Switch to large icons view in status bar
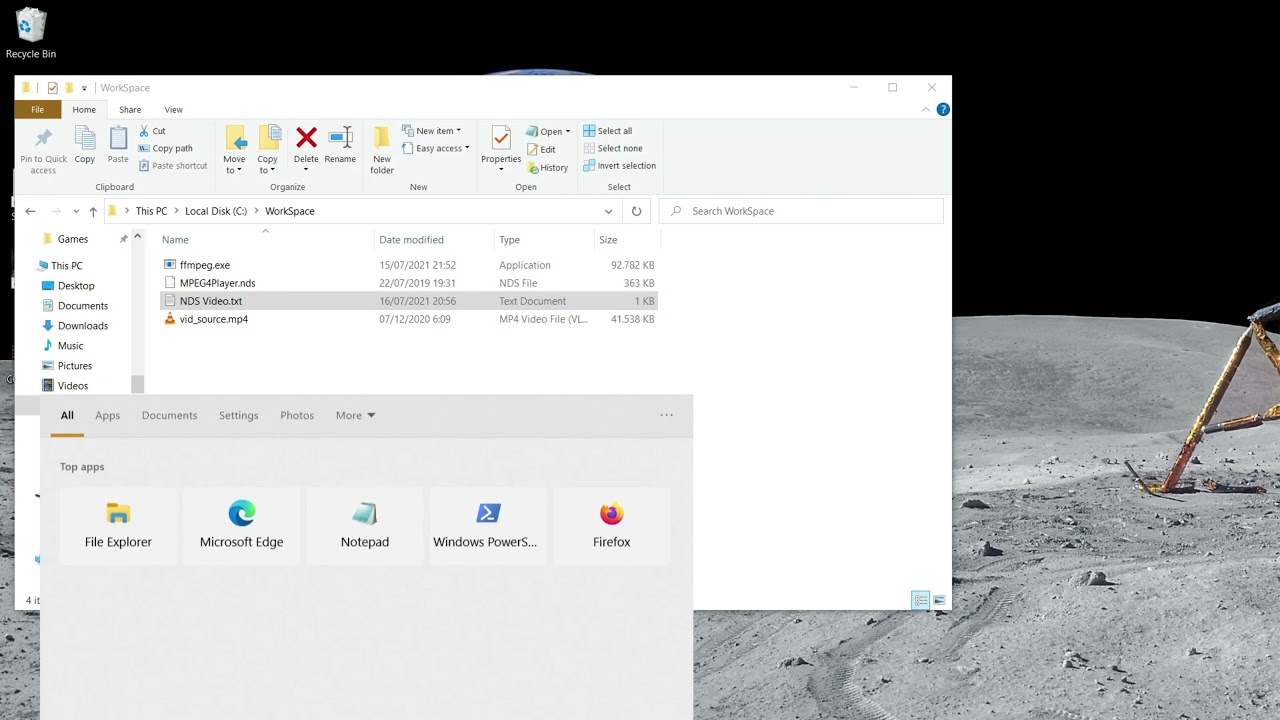The height and width of the screenshot is (720, 1280). click(x=939, y=600)
